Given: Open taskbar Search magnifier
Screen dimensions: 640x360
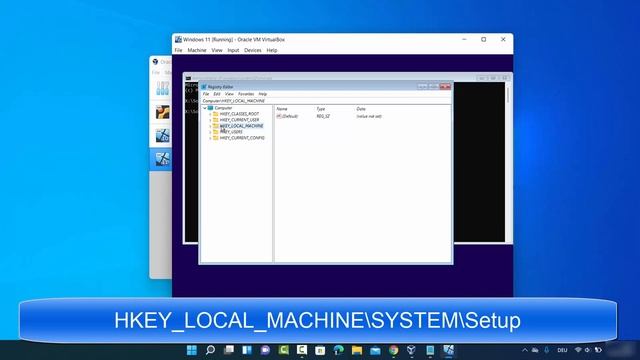Looking at the screenshot, I should tap(210, 350).
